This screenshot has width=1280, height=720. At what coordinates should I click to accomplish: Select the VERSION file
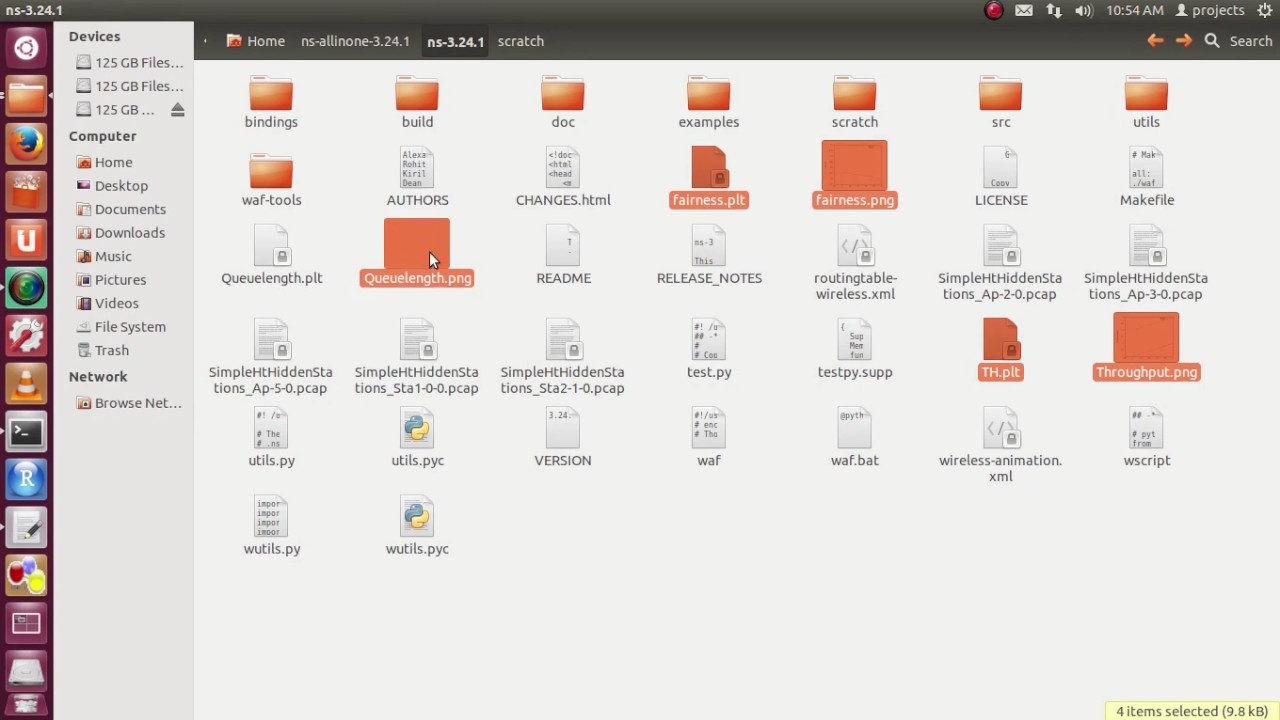point(563,438)
